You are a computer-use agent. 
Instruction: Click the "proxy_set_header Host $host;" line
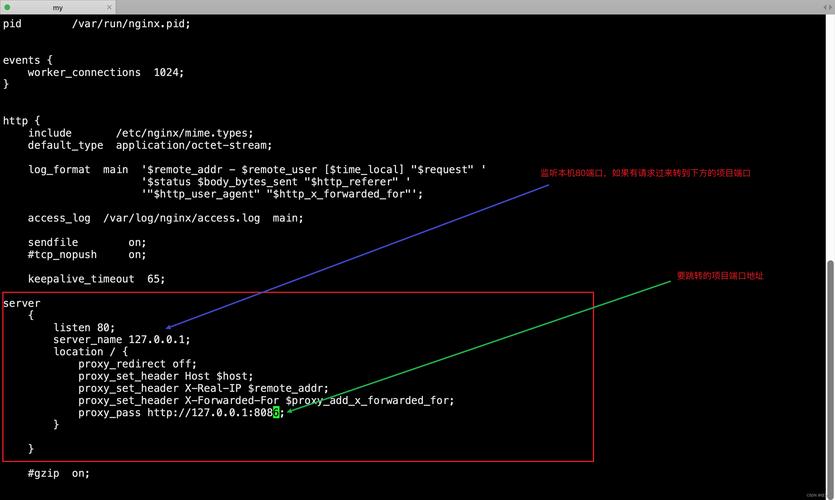click(x=166, y=376)
